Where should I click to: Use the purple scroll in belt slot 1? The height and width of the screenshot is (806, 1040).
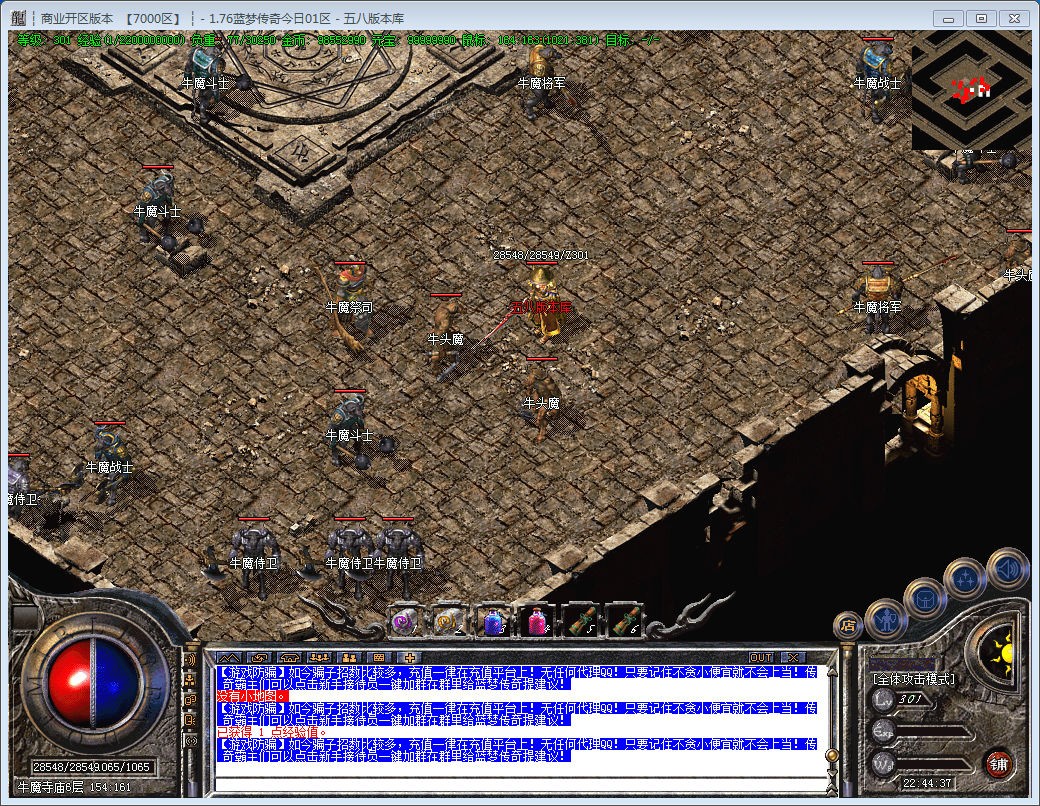pyautogui.click(x=404, y=622)
